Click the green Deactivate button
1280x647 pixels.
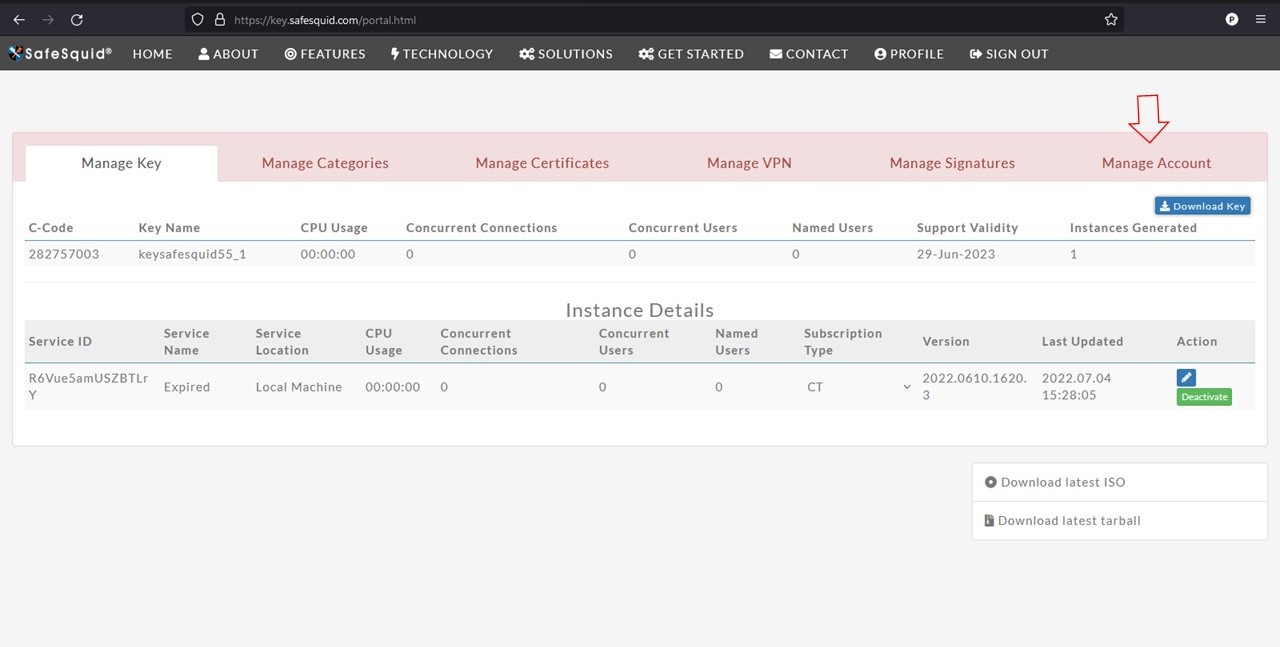click(1204, 397)
